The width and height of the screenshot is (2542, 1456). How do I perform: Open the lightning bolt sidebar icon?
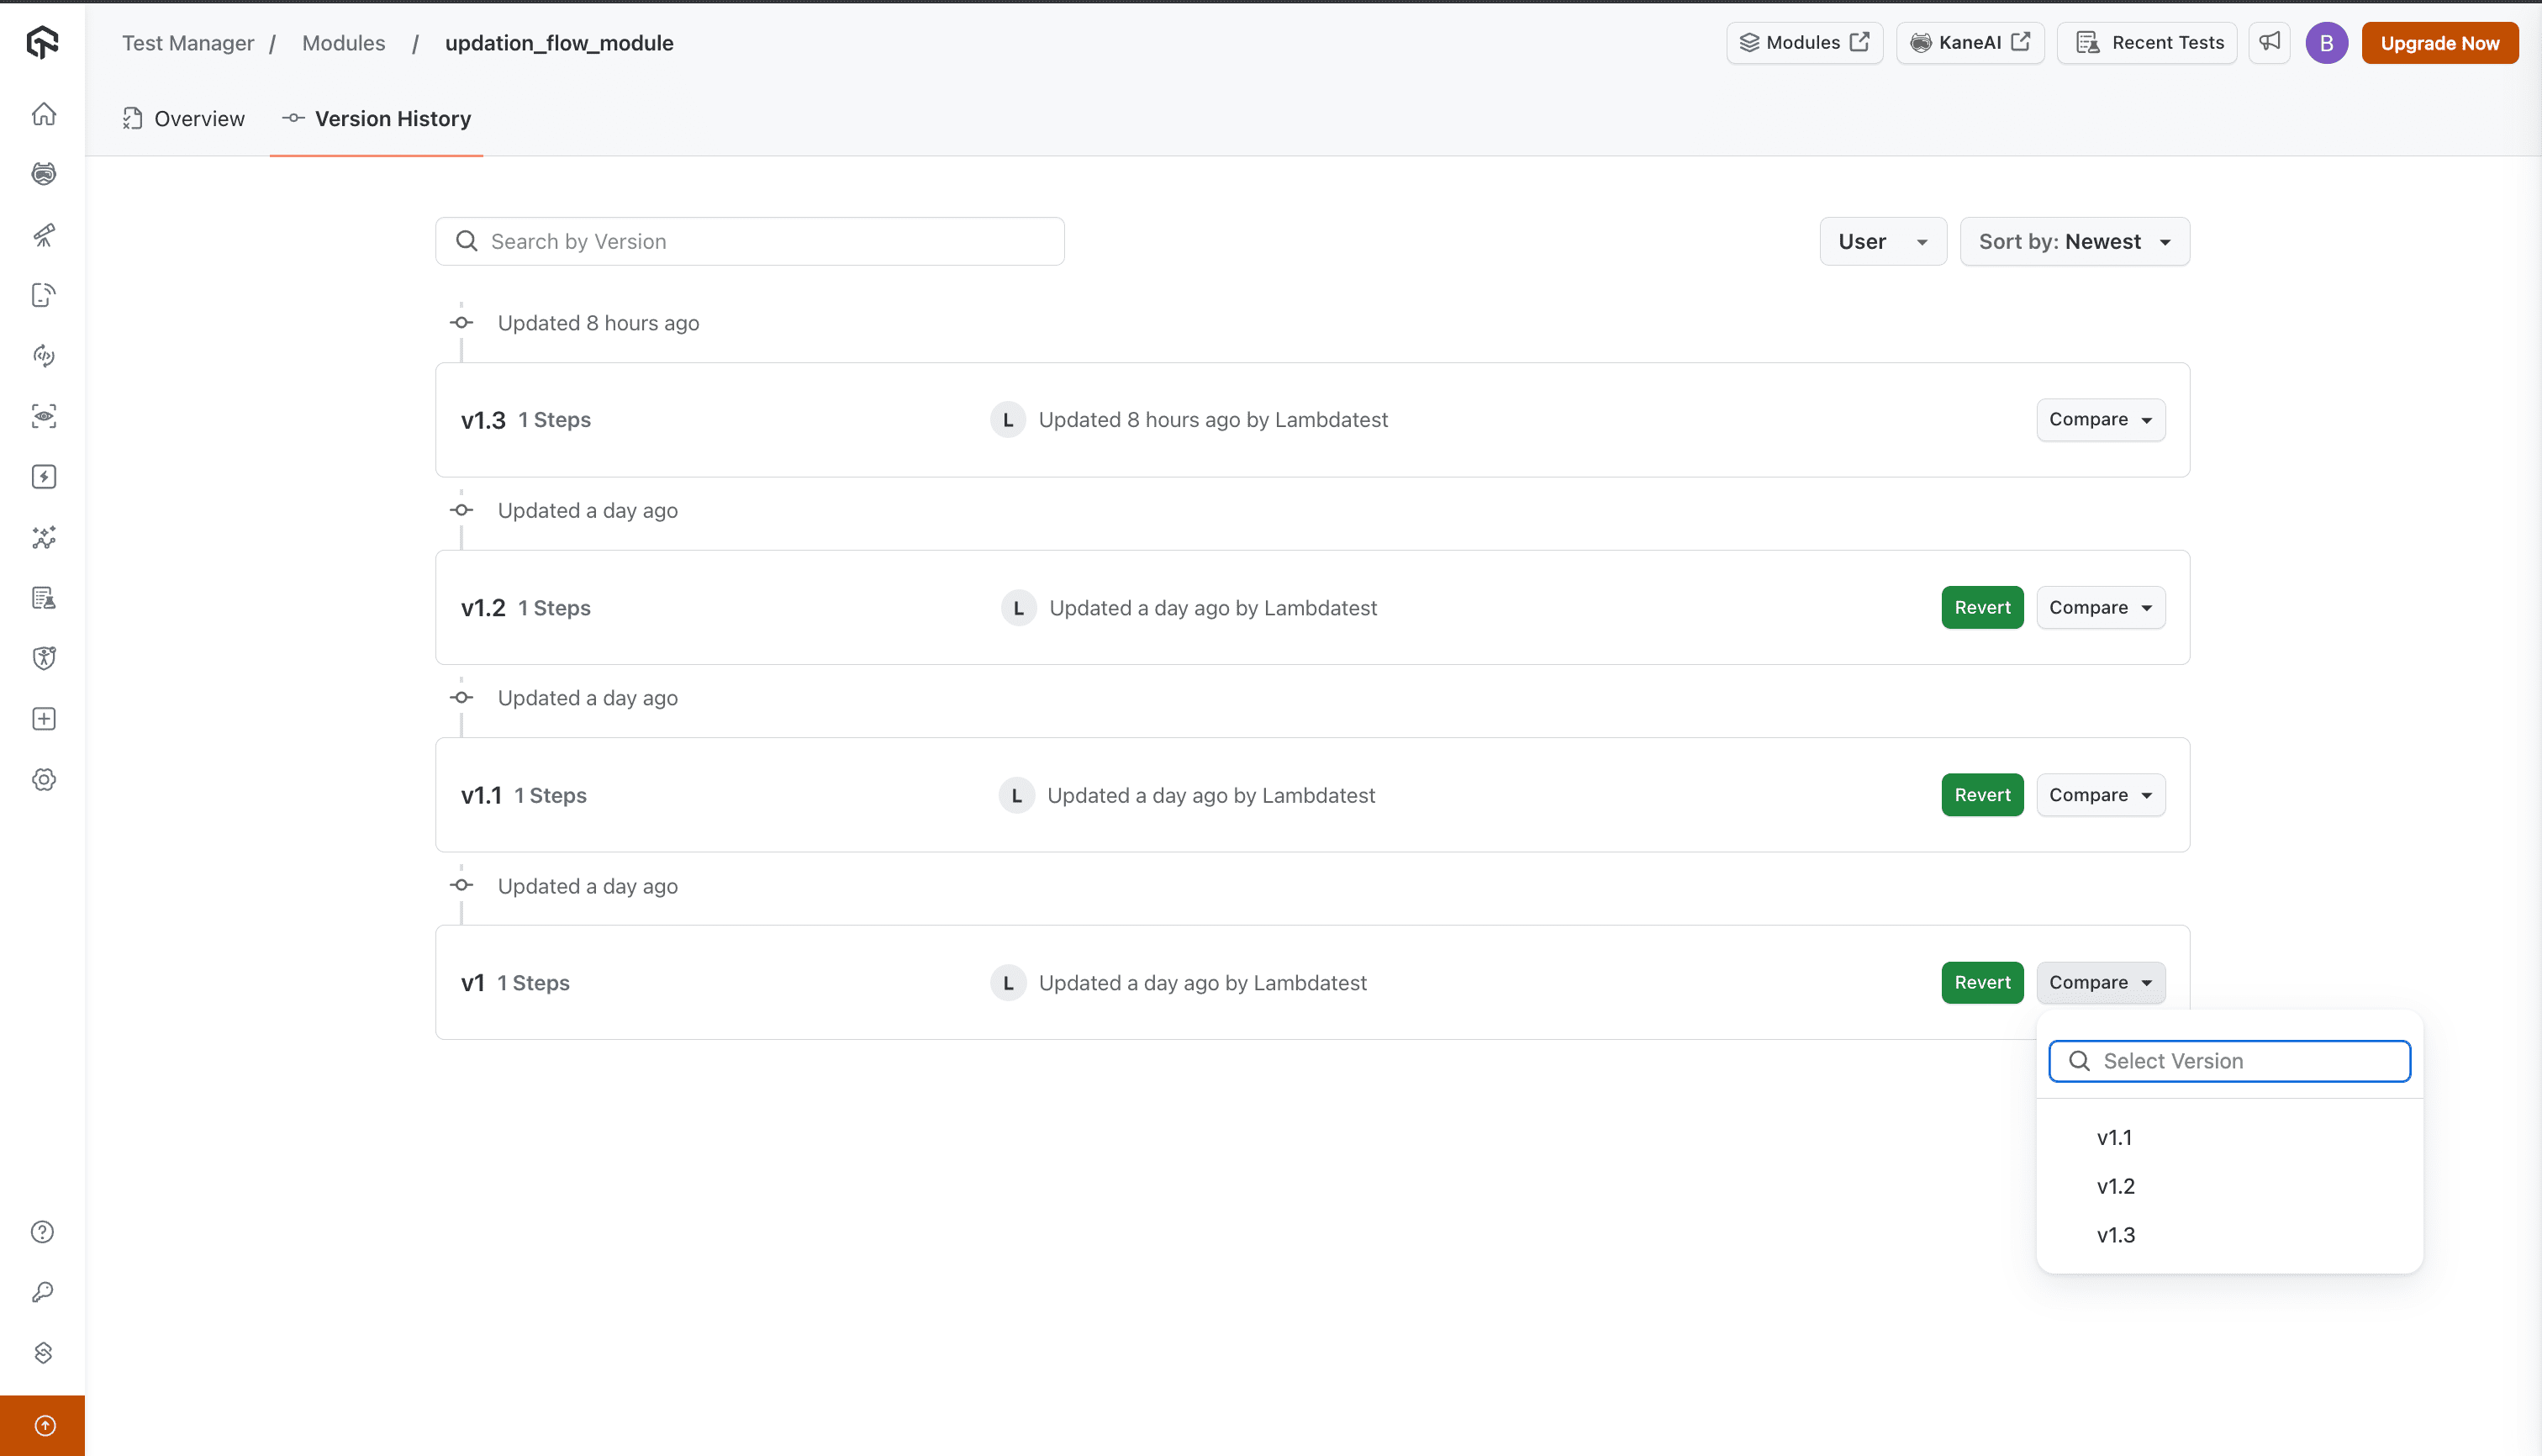[43, 477]
